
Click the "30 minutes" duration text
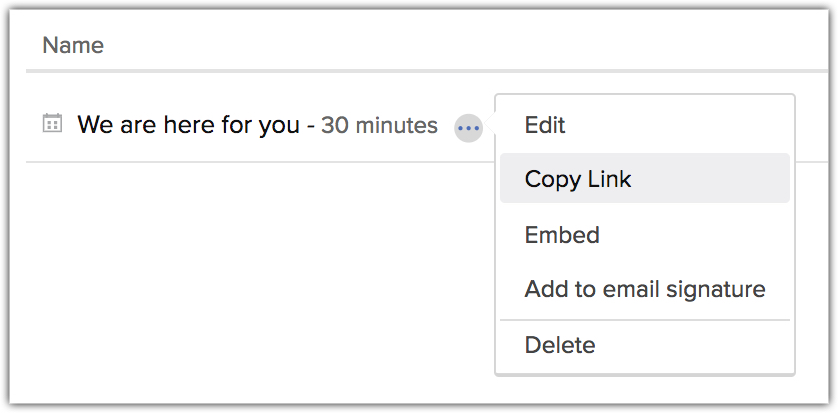pyautogui.click(x=379, y=126)
